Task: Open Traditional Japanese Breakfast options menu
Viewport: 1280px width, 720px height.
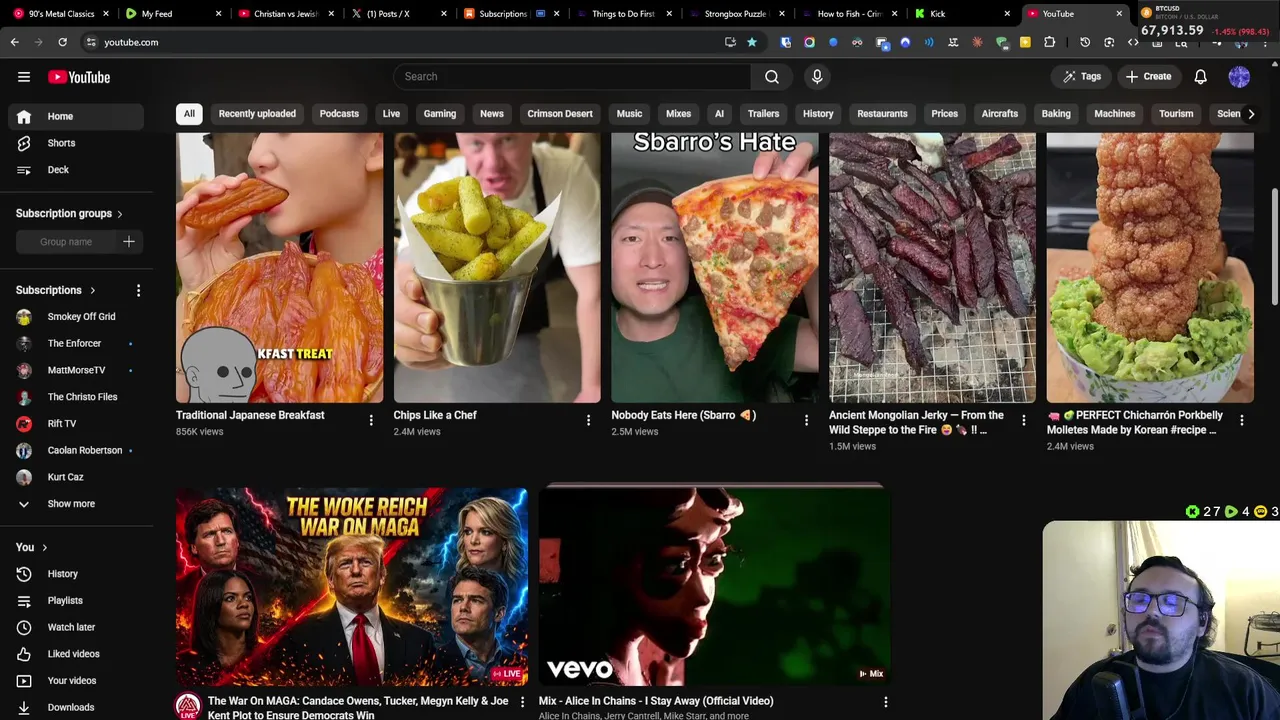Action: pyautogui.click(x=371, y=421)
